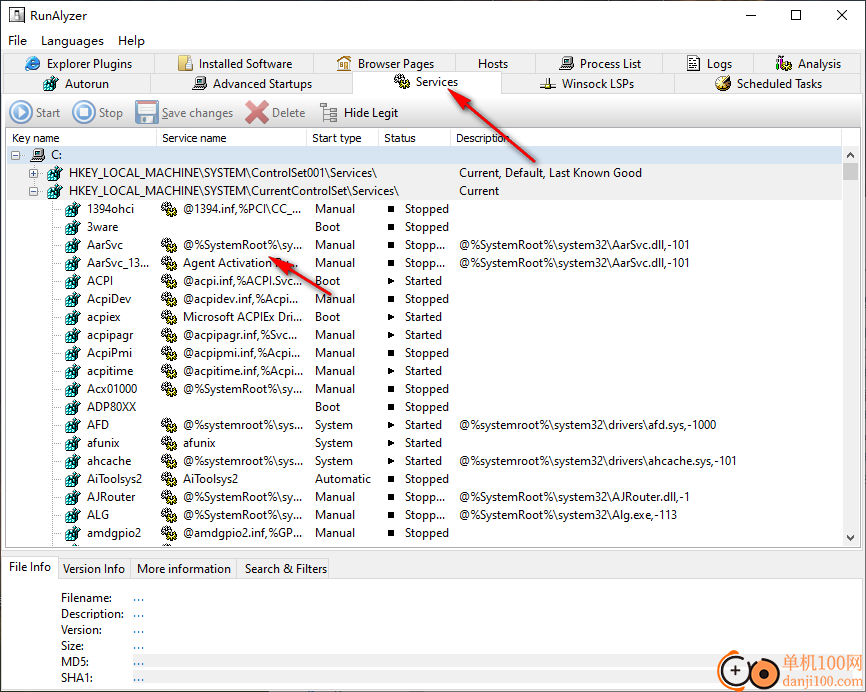Select the acpitime service key
Image resolution: width=866 pixels, height=692 pixels.
click(110, 371)
